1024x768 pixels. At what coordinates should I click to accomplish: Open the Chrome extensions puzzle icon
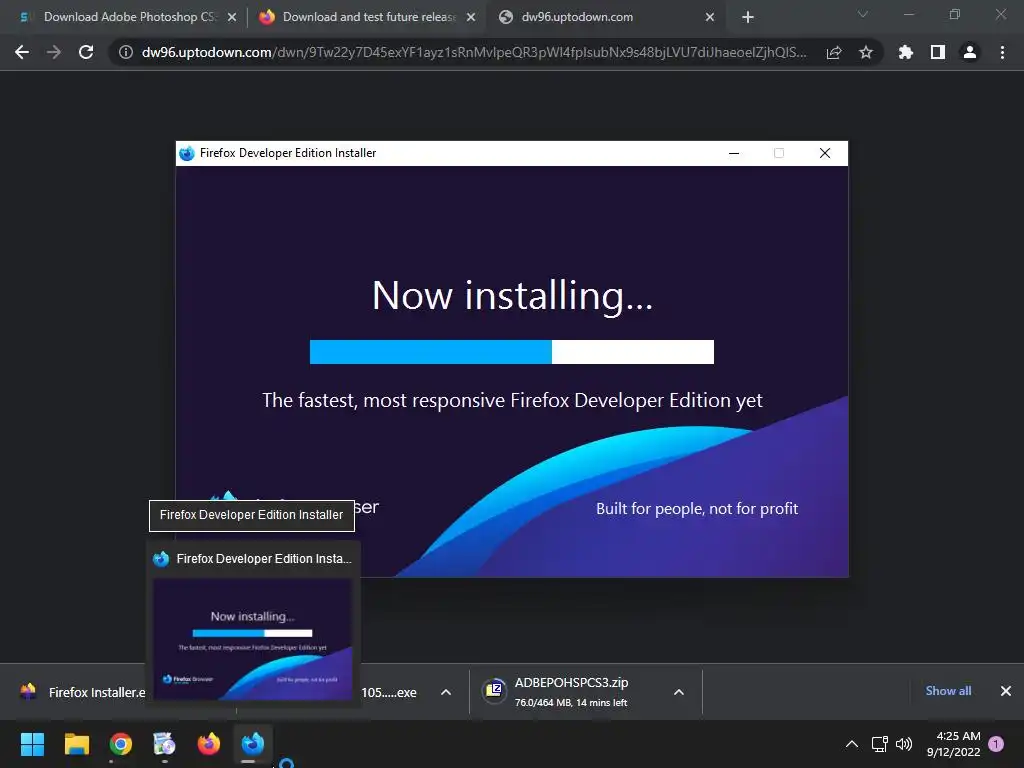(906, 52)
